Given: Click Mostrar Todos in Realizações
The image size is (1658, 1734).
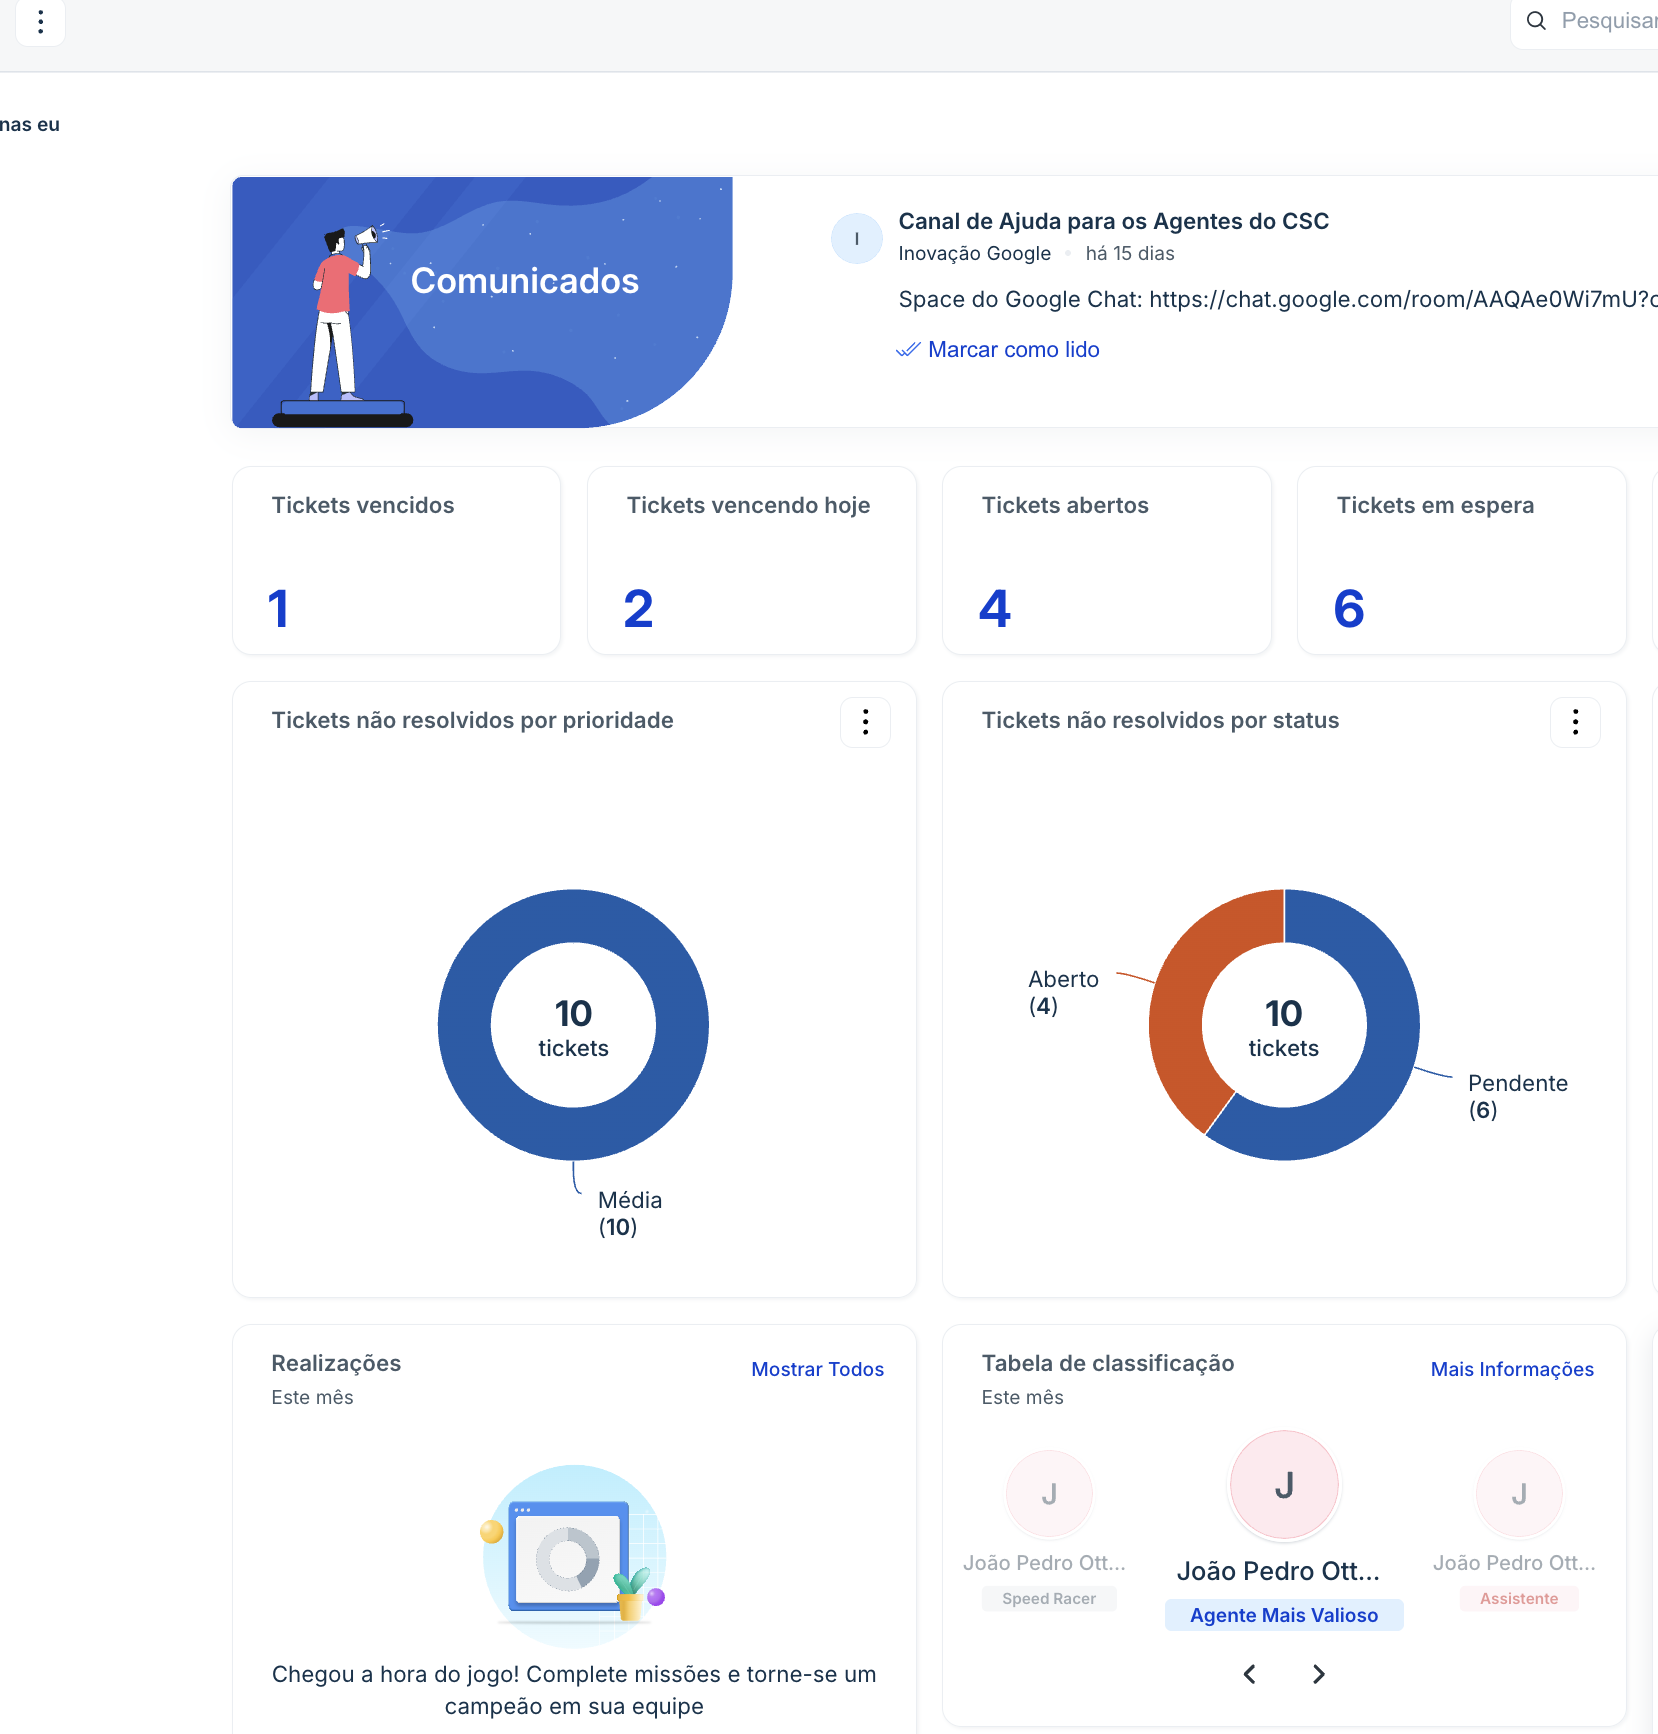Looking at the screenshot, I should 817,1369.
